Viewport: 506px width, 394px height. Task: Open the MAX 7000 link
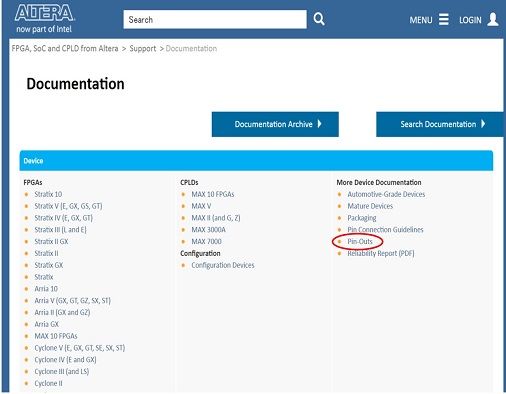click(x=206, y=241)
